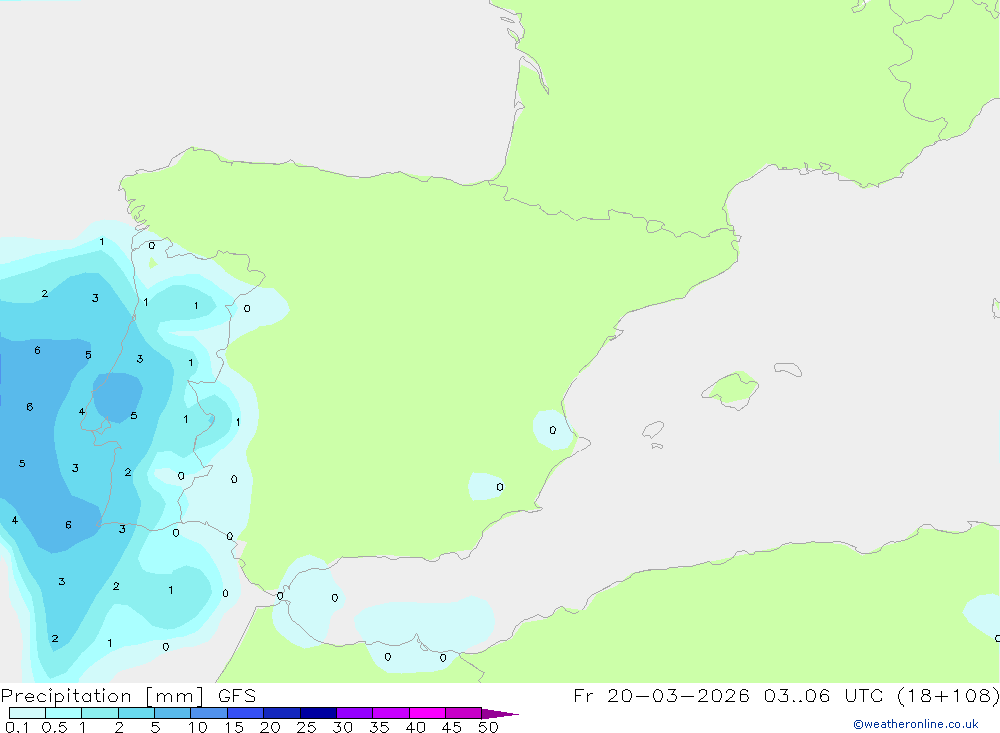The height and width of the screenshot is (733, 1000).
Task: Open the weatheronline.co.uk copyright link
Action: click(x=916, y=724)
